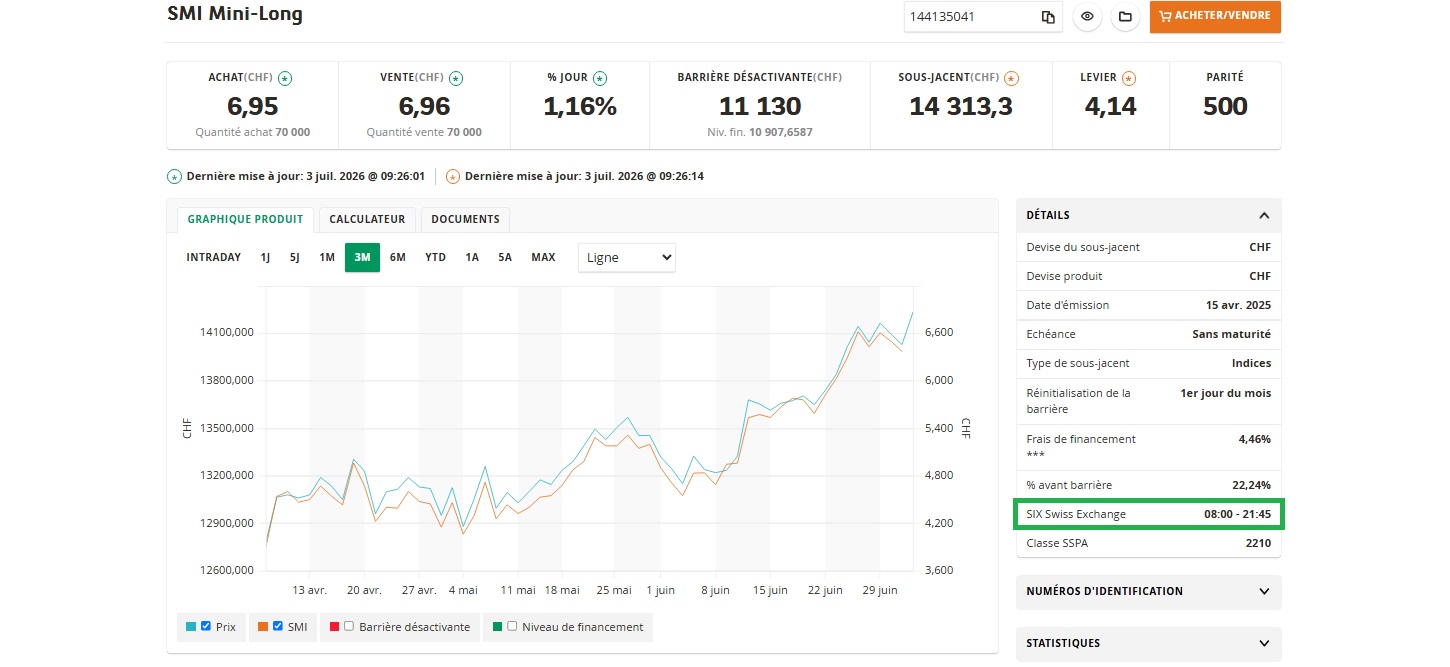The width and height of the screenshot is (1450, 667).
Task: Click the orange SMI legend swatch
Action: click(x=263, y=627)
